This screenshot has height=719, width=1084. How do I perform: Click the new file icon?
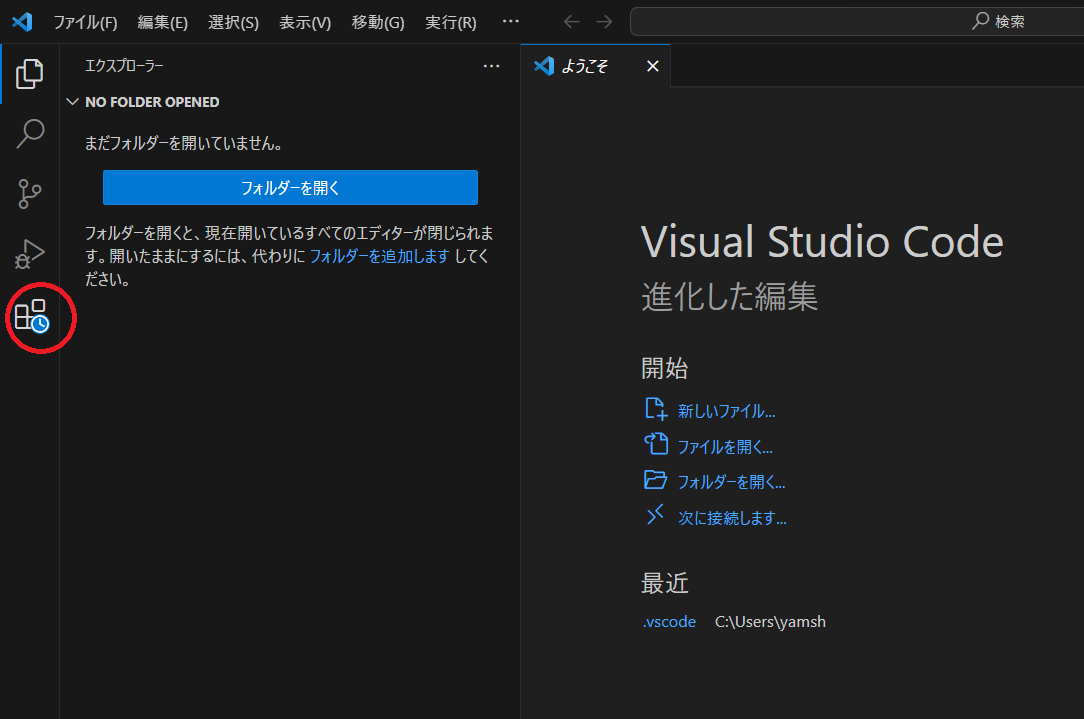pyautogui.click(x=655, y=409)
